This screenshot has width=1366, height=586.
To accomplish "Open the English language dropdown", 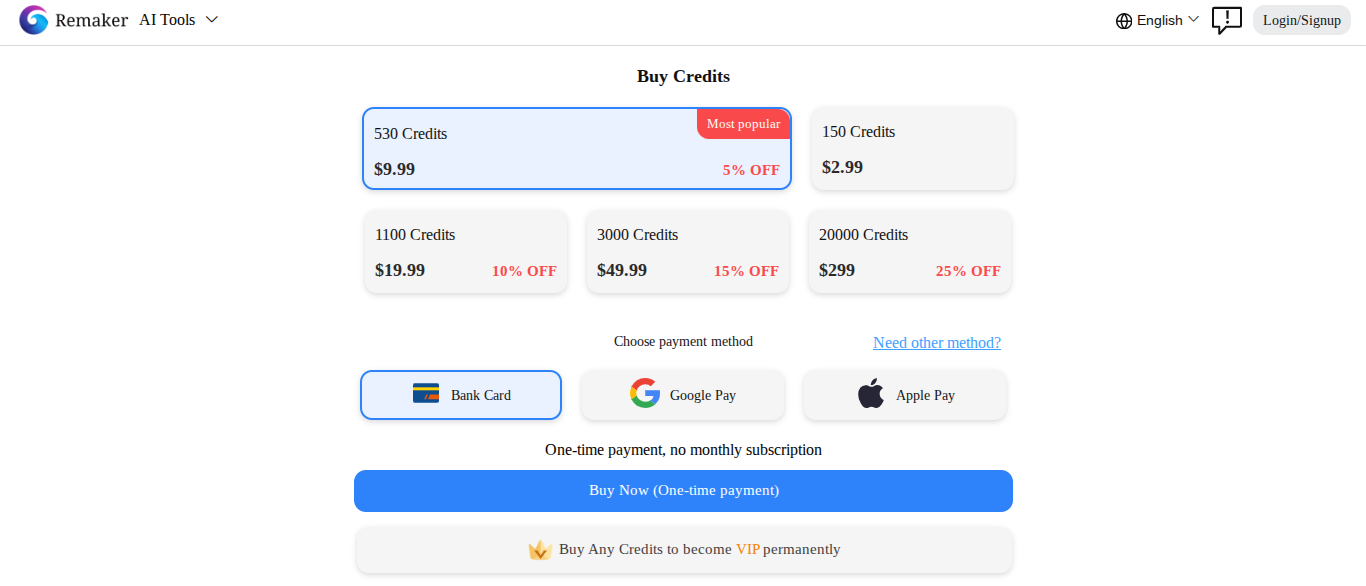I will [x=1157, y=20].
